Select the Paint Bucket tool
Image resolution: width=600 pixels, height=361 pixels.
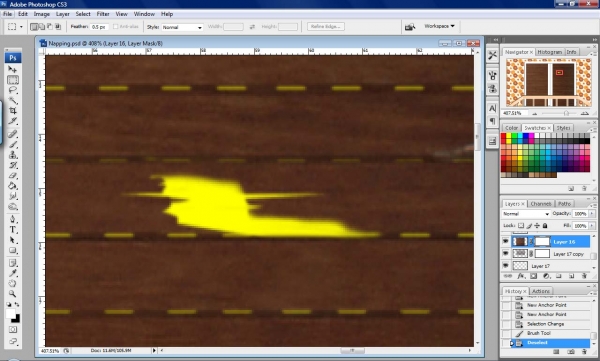point(13,186)
